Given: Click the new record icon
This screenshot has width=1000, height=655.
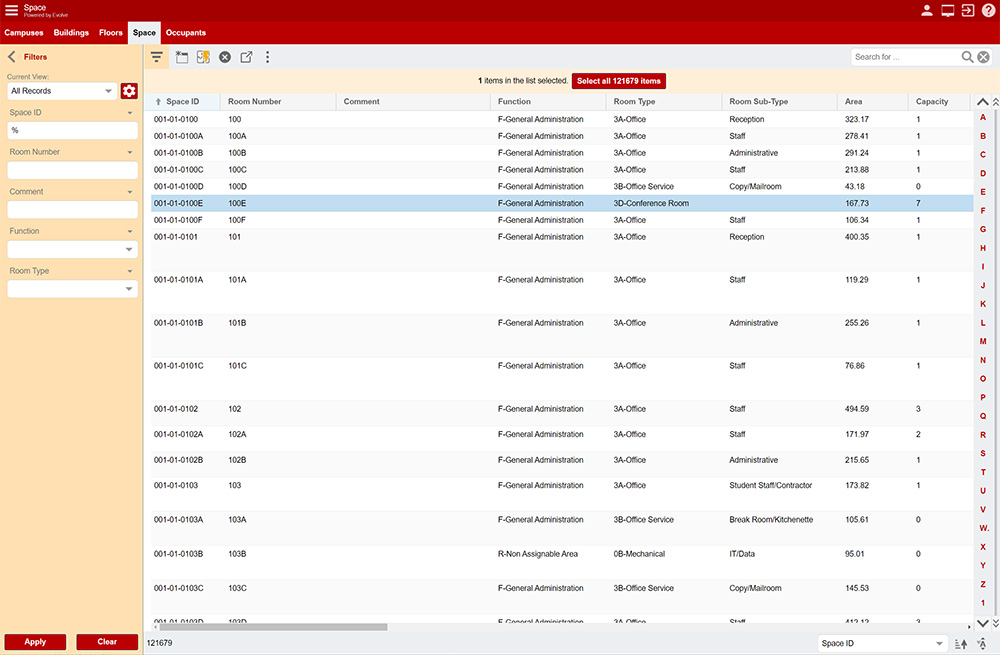Looking at the screenshot, I should pyautogui.click(x=181, y=57).
